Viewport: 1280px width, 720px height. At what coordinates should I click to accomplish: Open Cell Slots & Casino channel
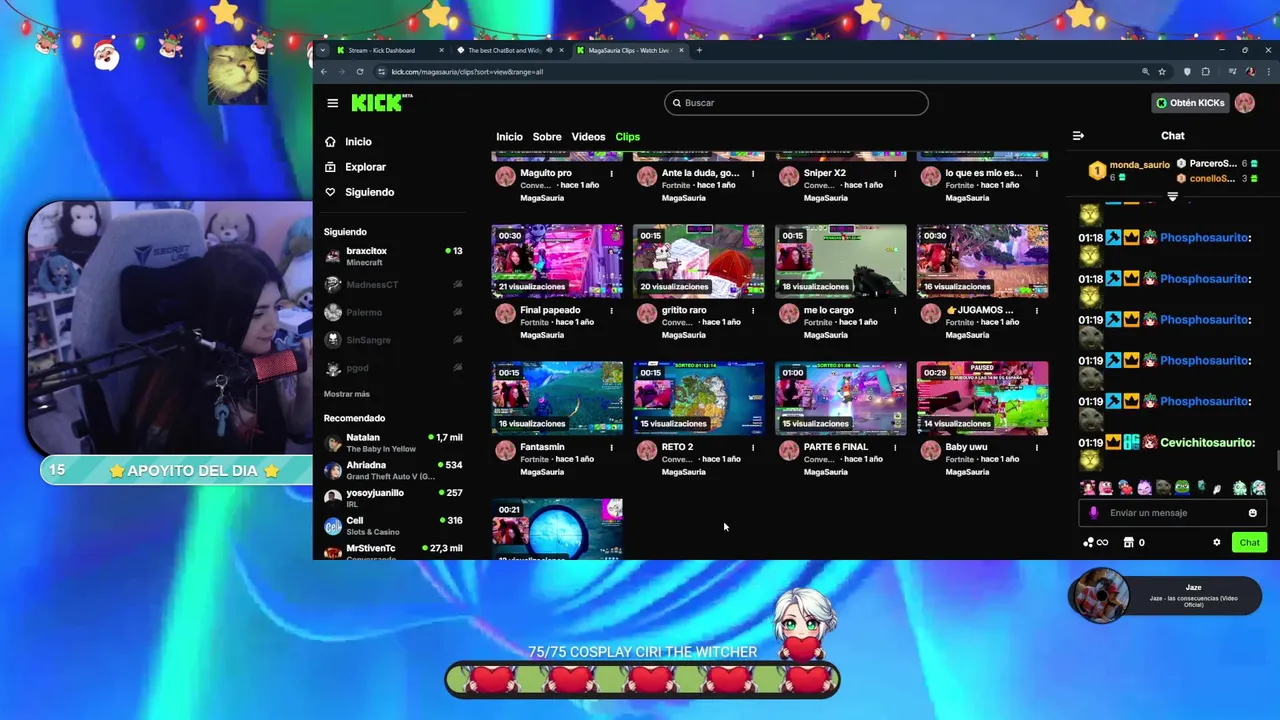tap(392, 526)
